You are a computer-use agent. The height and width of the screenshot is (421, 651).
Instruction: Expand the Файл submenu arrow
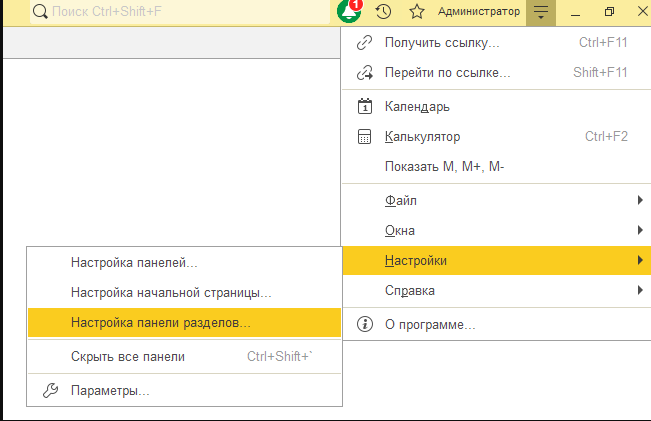(640, 201)
